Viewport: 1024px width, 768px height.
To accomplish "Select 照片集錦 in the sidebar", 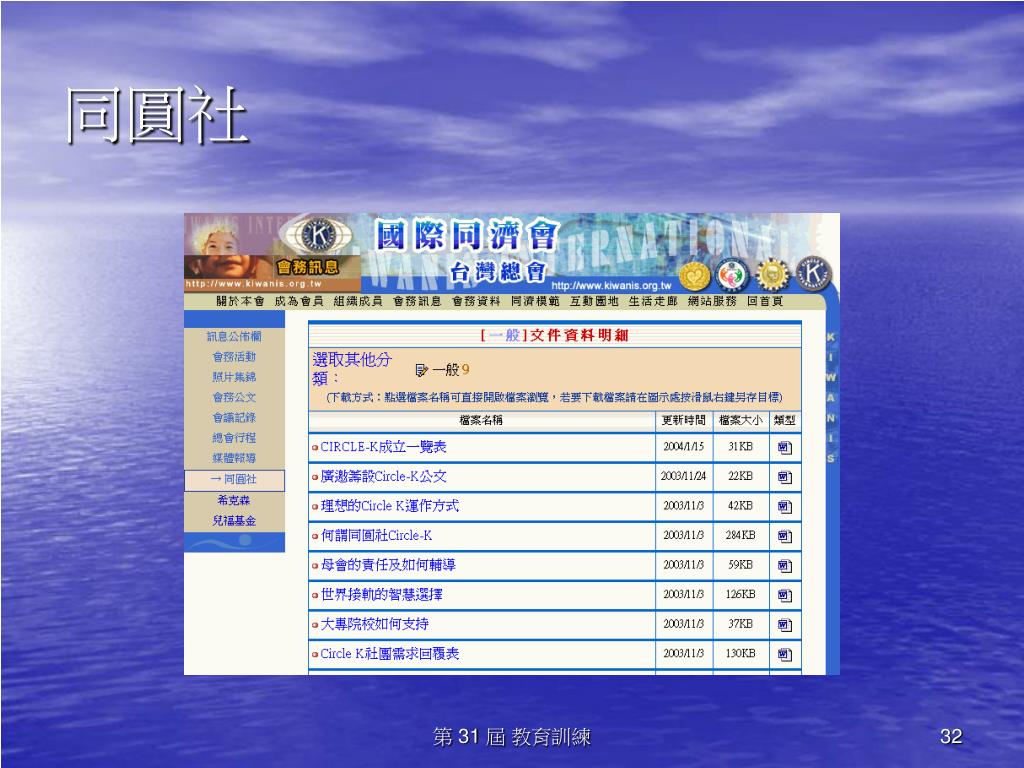I will 234,377.
